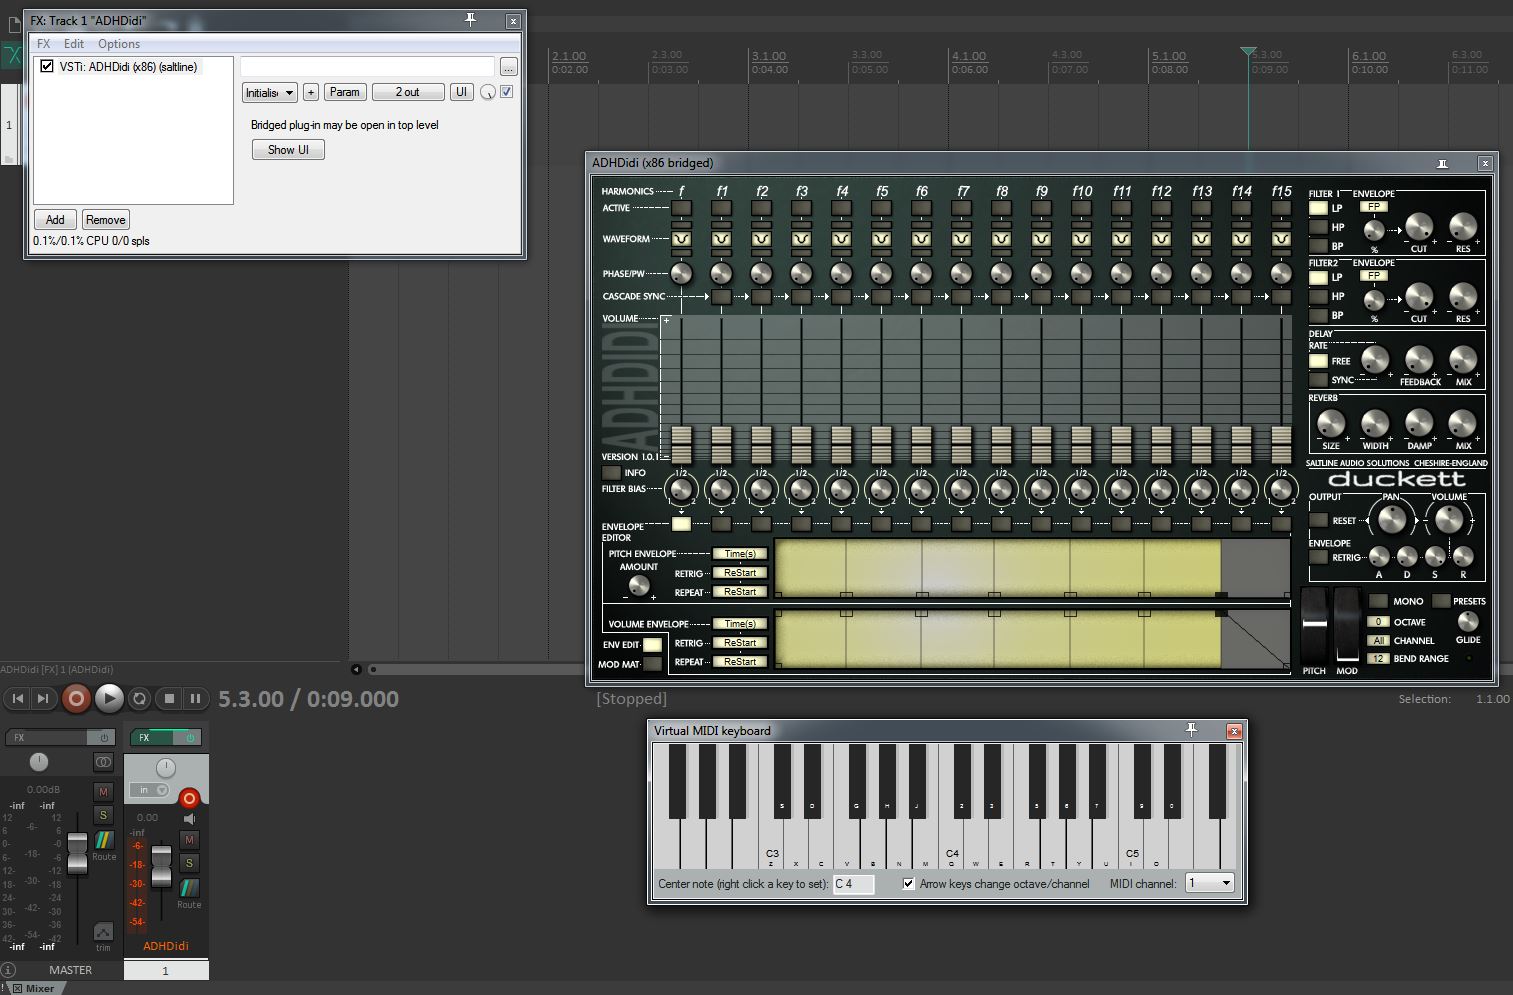The height and width of the screenshot is (995, 1513).
Task: Uncheck Arrow keys change octave/channel
Action: [908, 884]
